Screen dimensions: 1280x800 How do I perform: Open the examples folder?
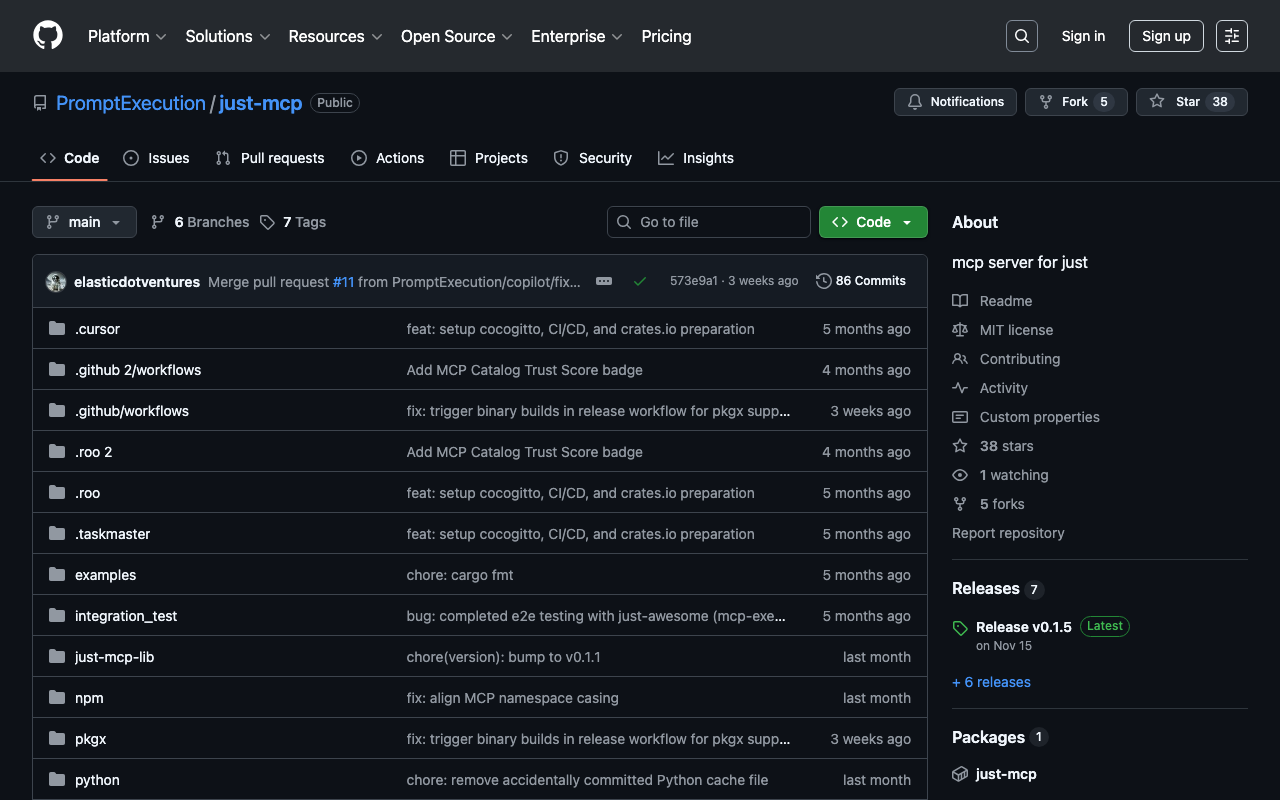pos(105,575)
